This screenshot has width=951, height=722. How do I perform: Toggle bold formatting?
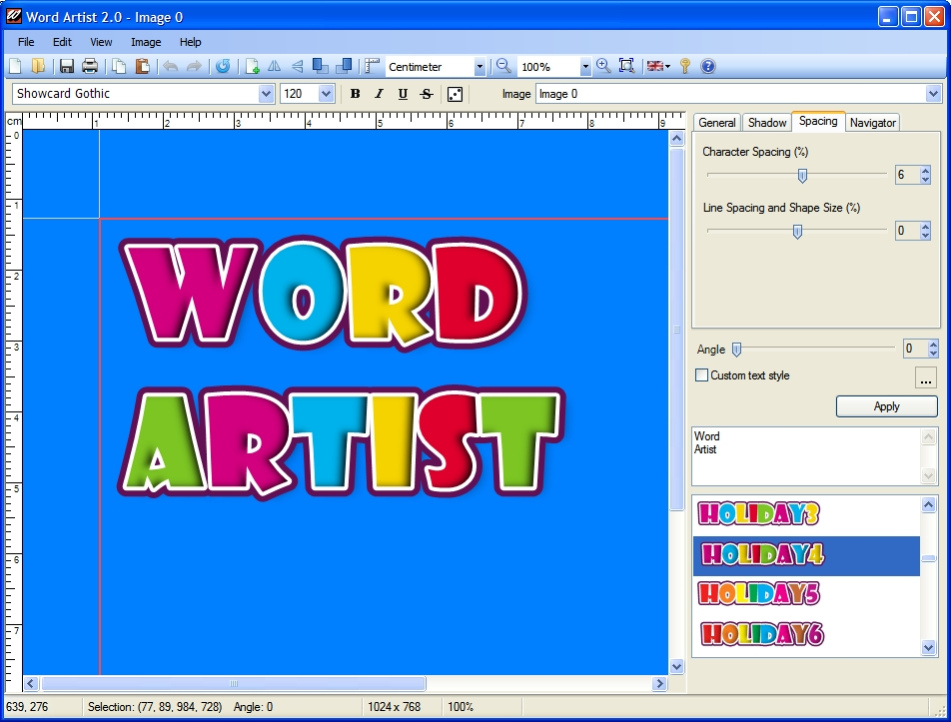pos(355,94)
